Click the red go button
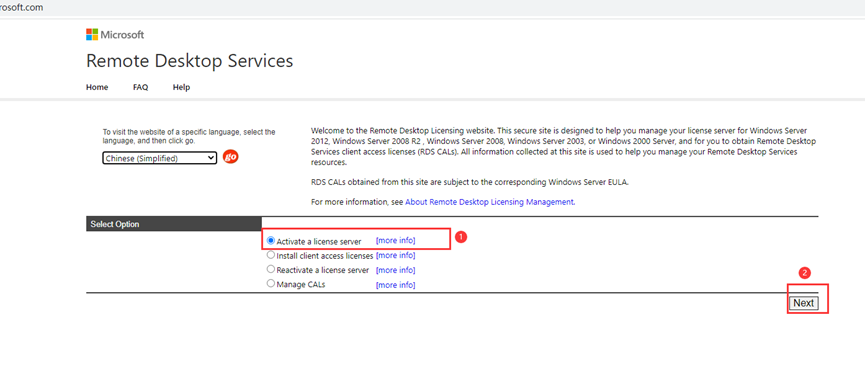This screenshot has height=379, width=865. coord(231,157)
